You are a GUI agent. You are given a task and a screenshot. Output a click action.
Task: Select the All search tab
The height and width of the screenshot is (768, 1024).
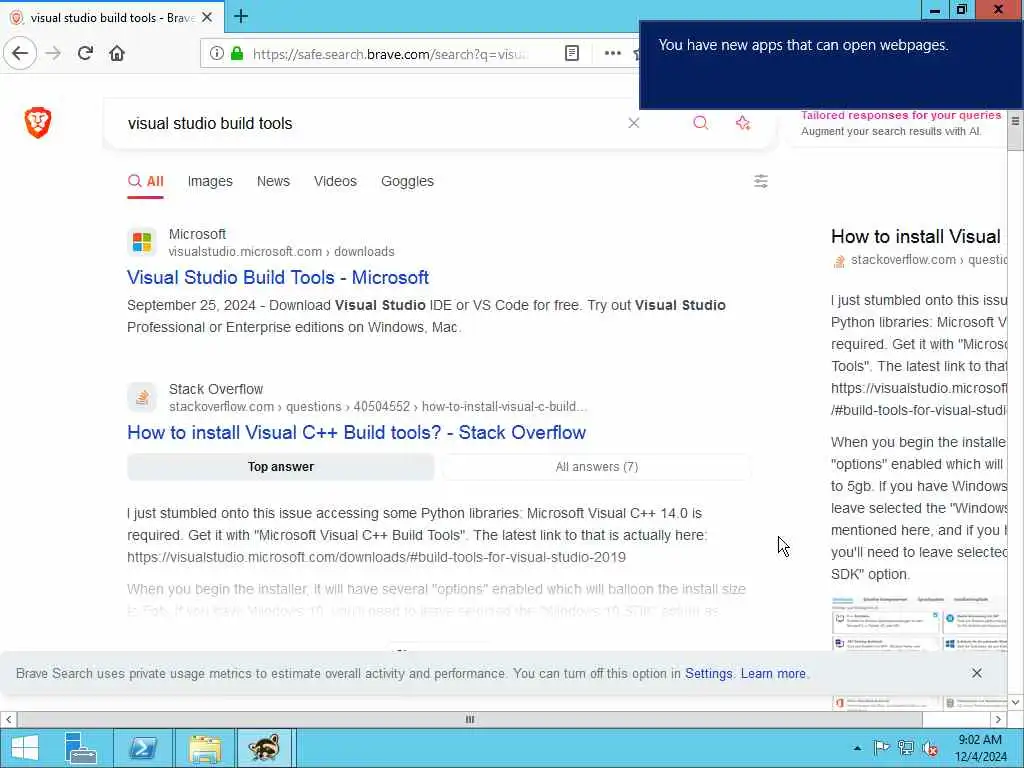(146, 182)
